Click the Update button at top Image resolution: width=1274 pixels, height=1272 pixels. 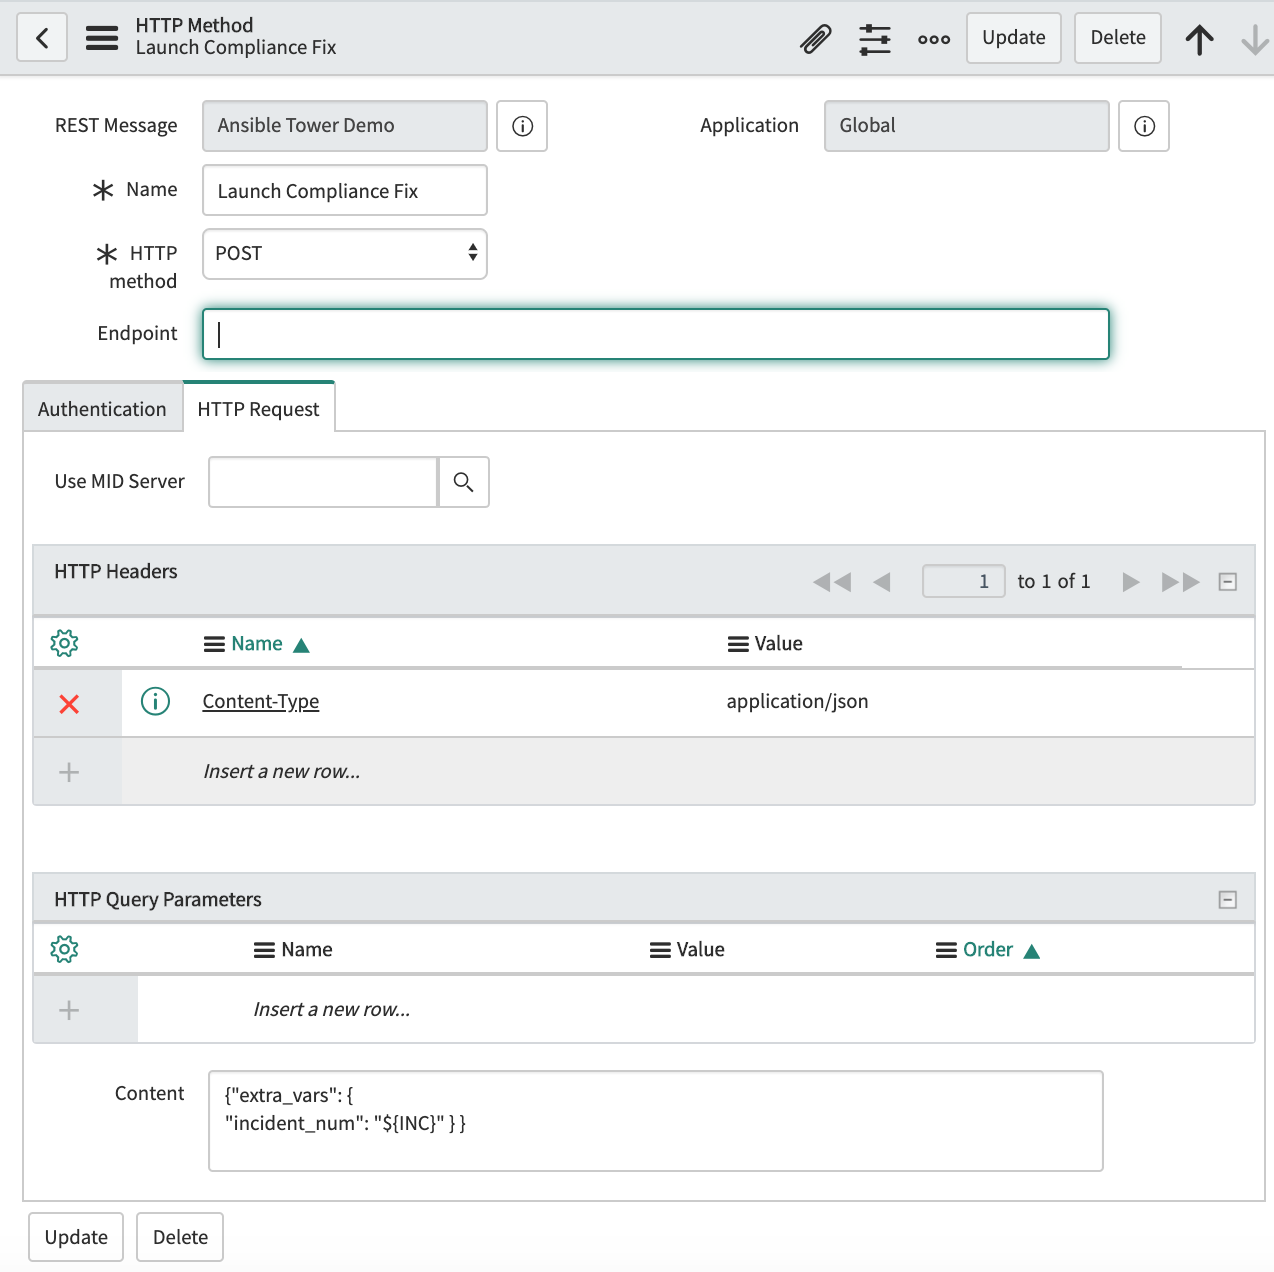pyautogui.click(x=1013, y=37)
